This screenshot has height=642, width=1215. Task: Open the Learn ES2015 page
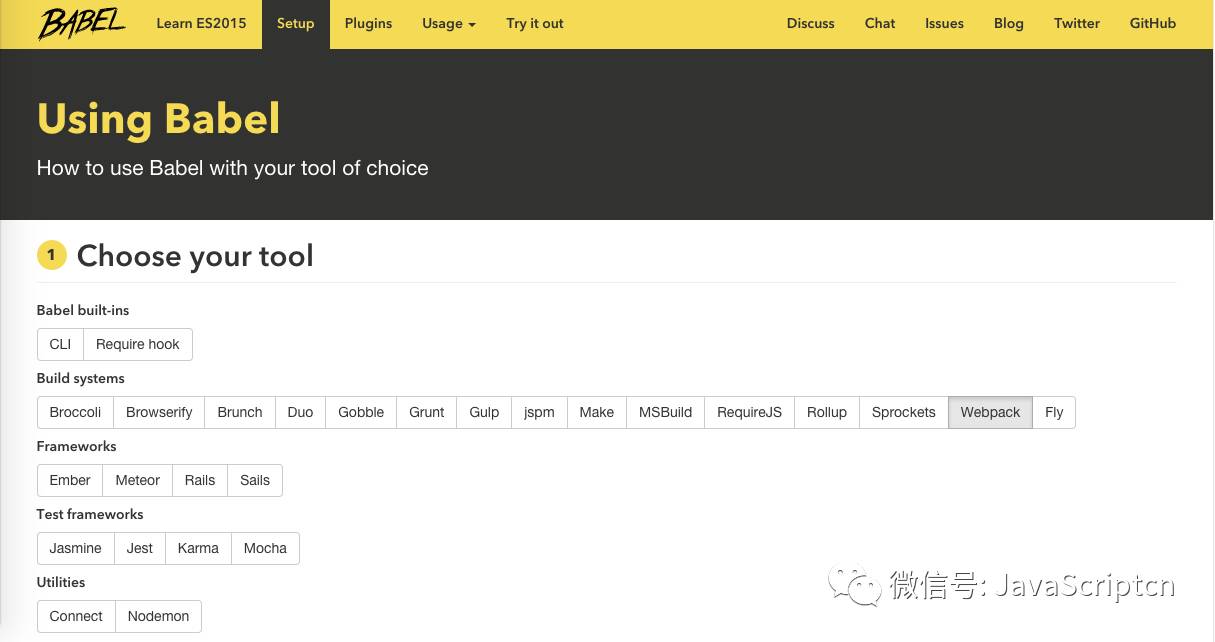click(201, 23)
